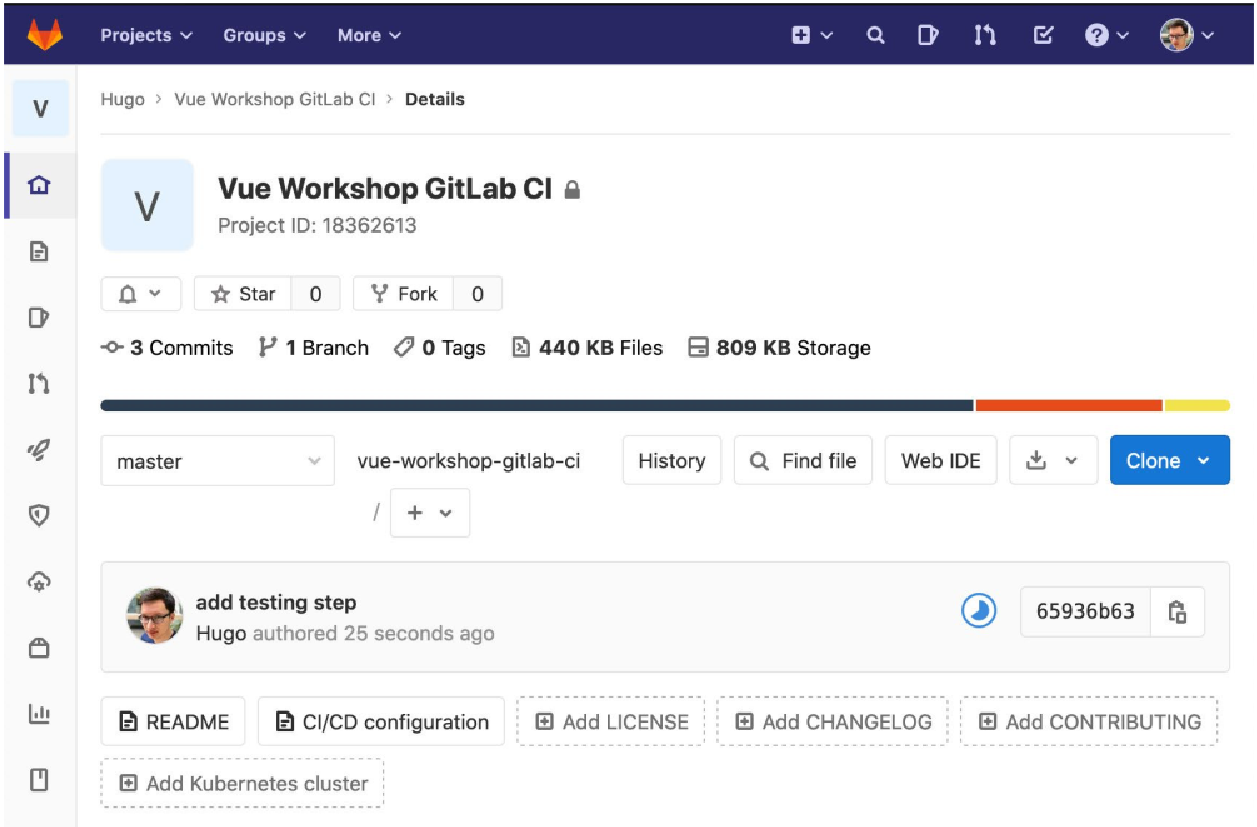
Task: Click the star count 0
Action: [315, 294]
